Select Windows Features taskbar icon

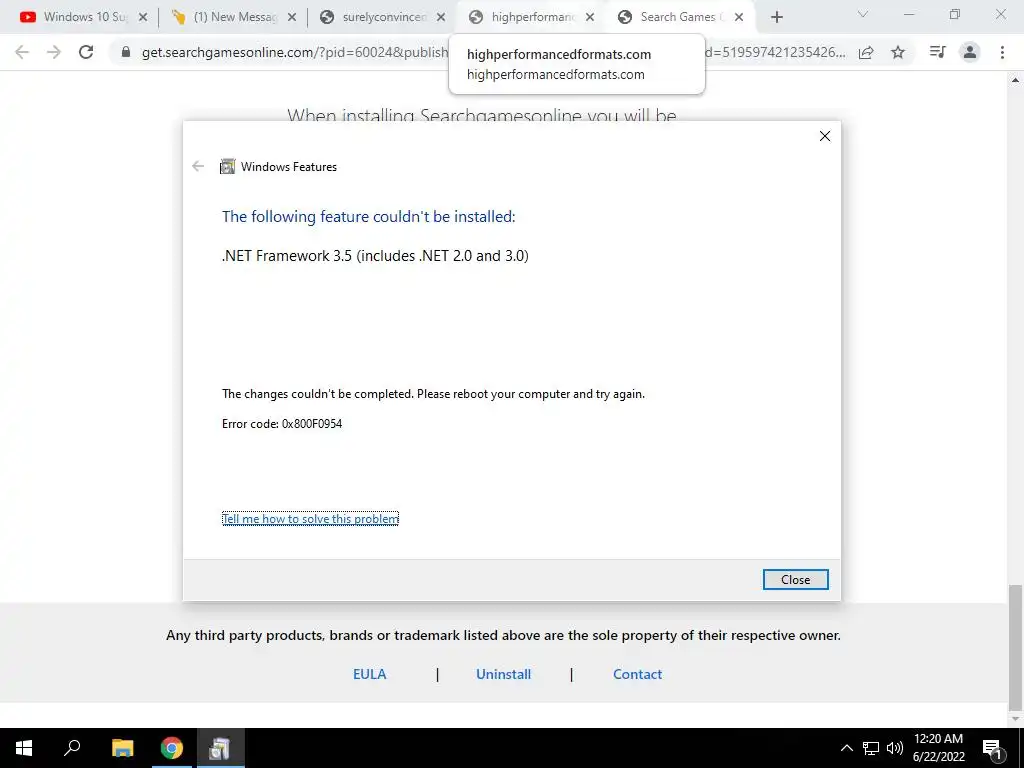pyautogui.click(x=220, y=748)
